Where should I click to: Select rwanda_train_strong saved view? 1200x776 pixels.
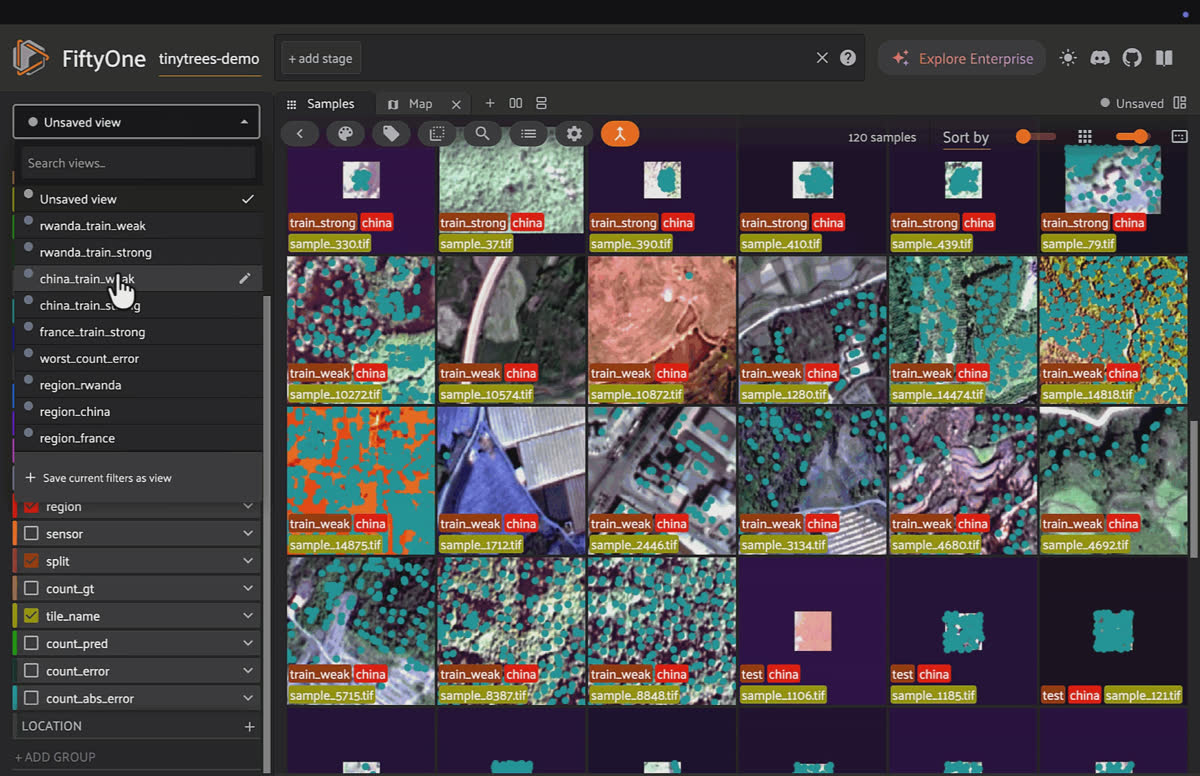tap(137, 252)
